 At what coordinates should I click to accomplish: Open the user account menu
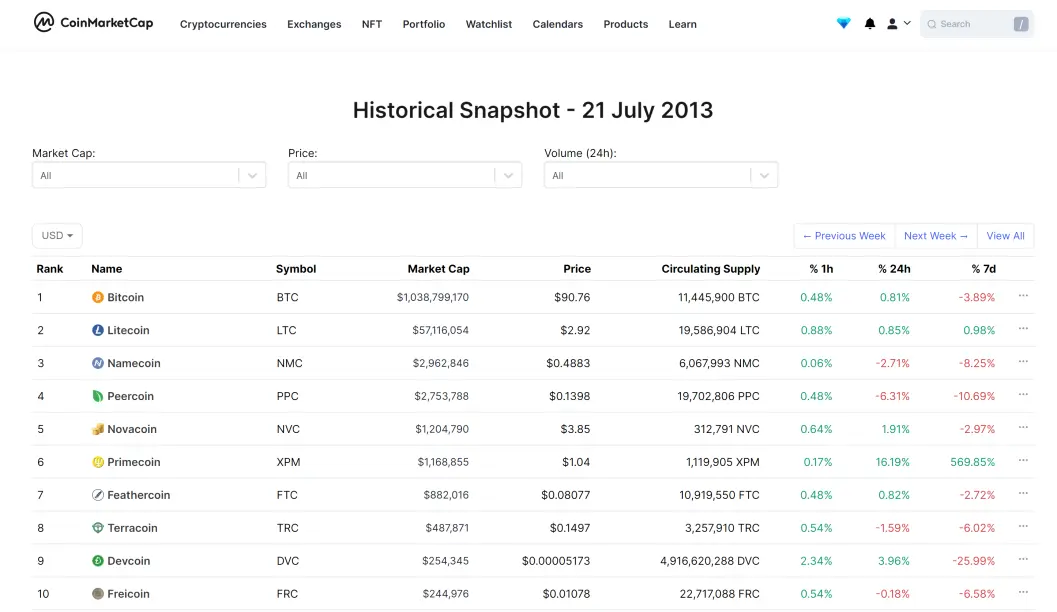tap(899, 24)
